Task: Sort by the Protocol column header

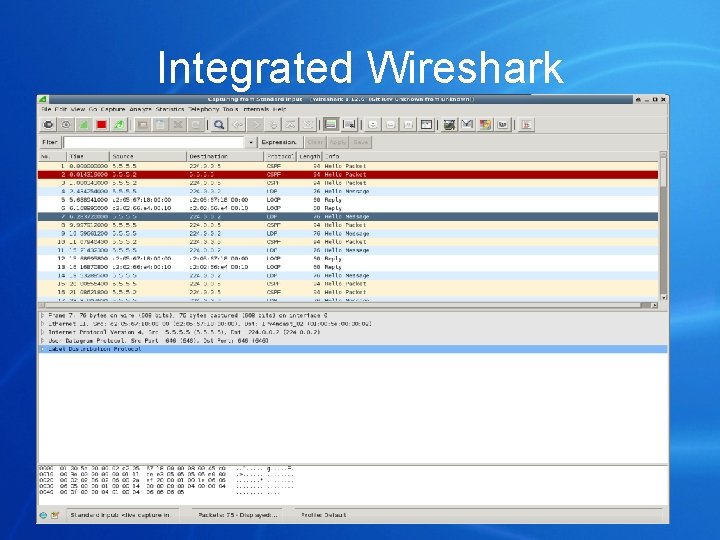Action: pos(280,157)
